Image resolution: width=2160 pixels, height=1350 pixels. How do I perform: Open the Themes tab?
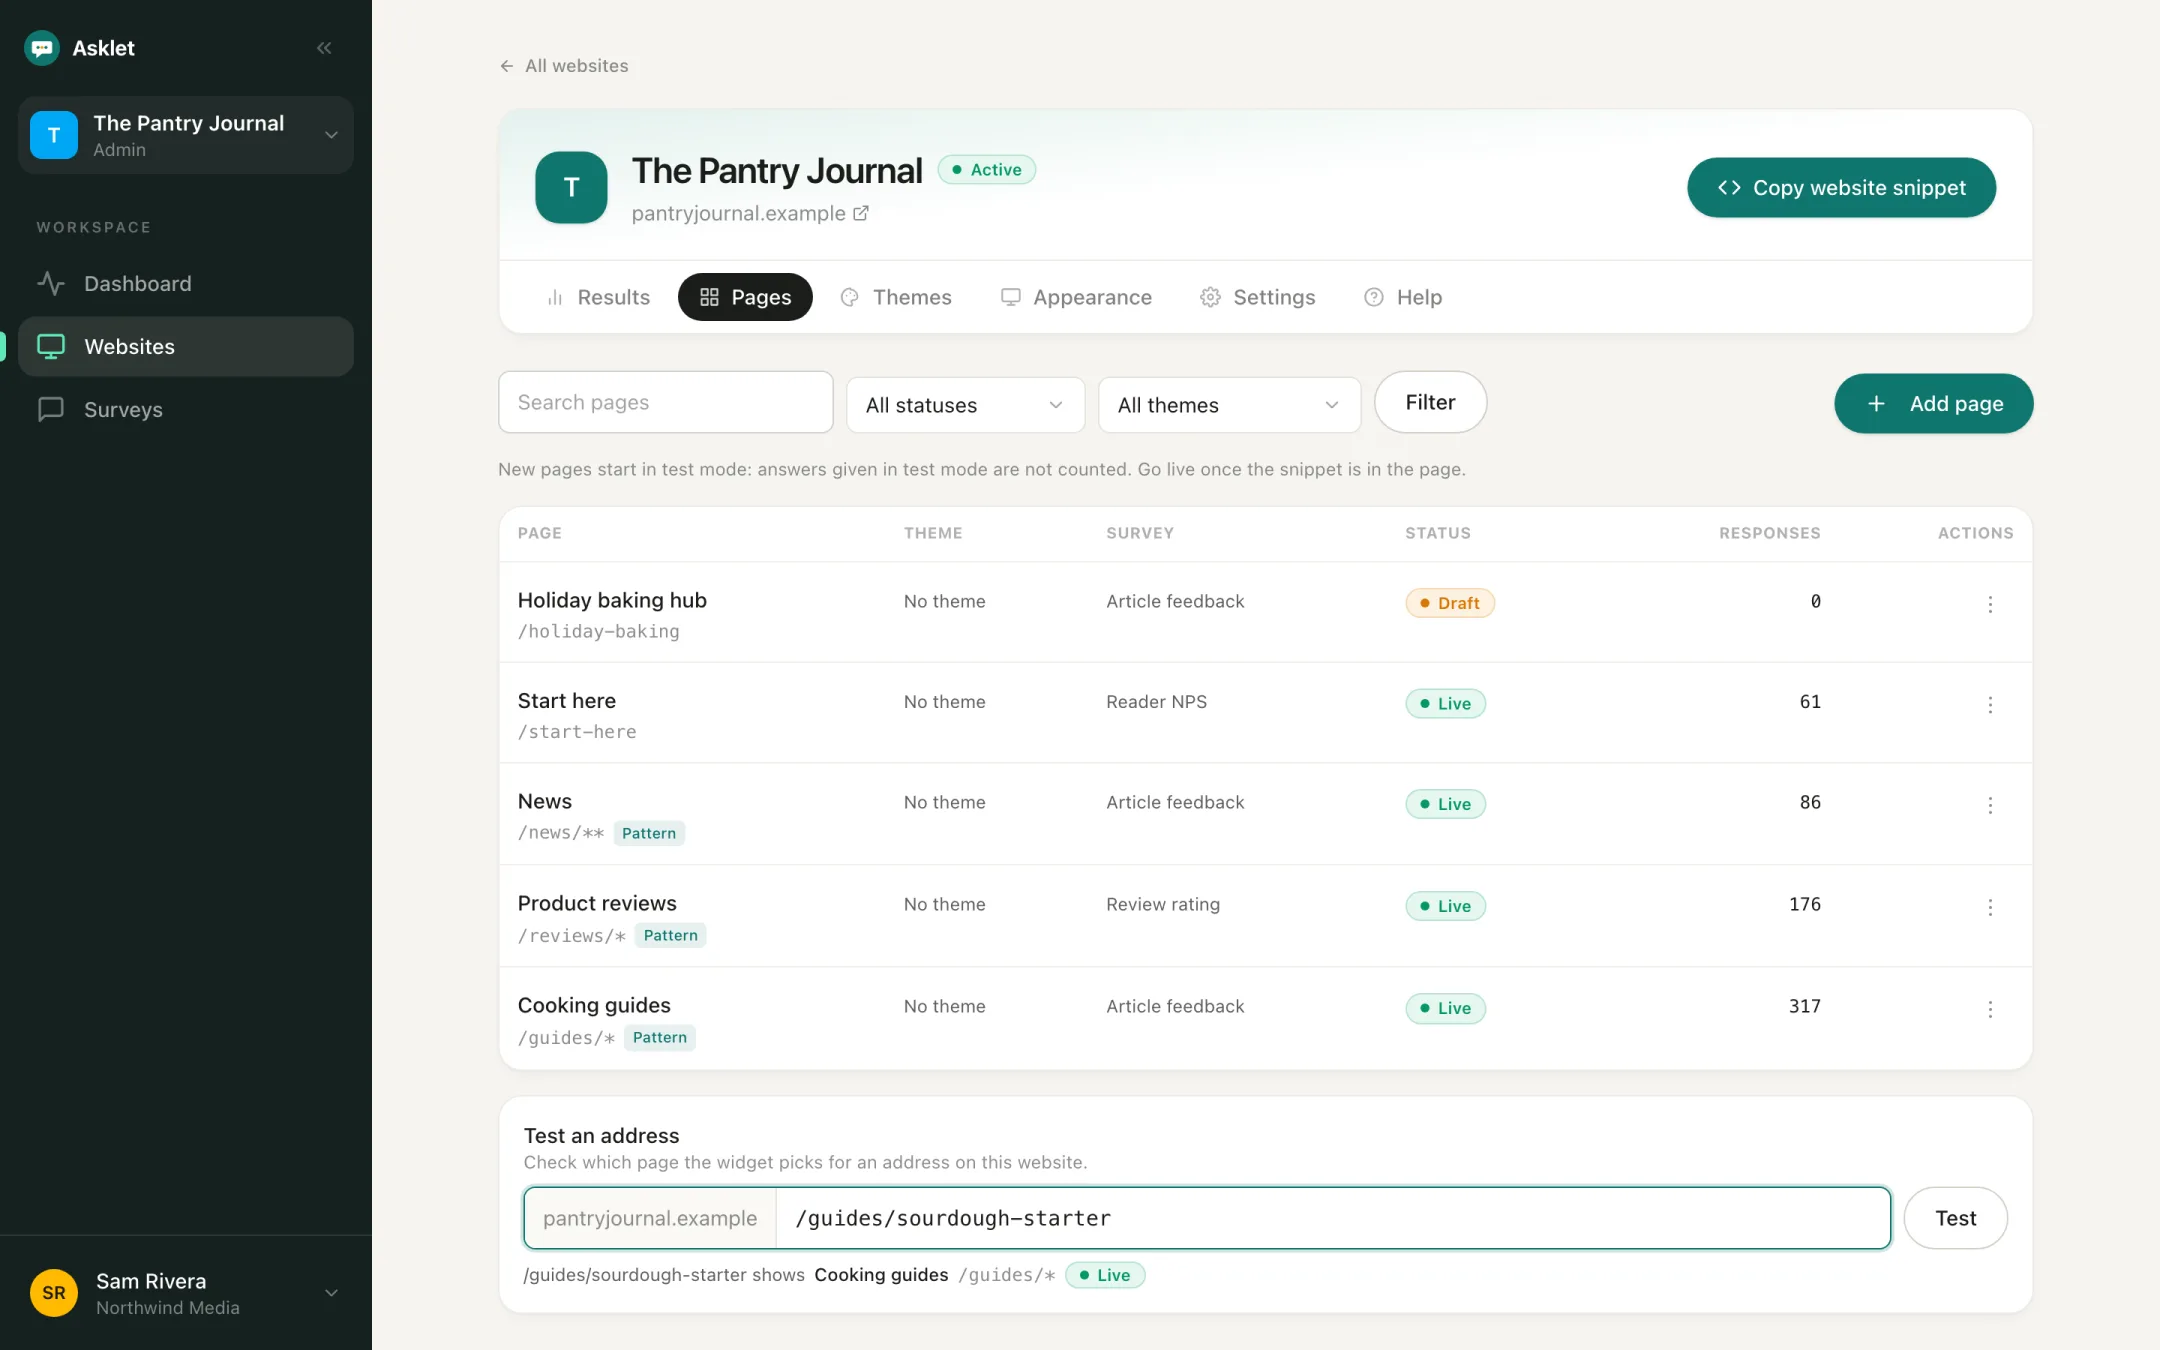(896, 297)
